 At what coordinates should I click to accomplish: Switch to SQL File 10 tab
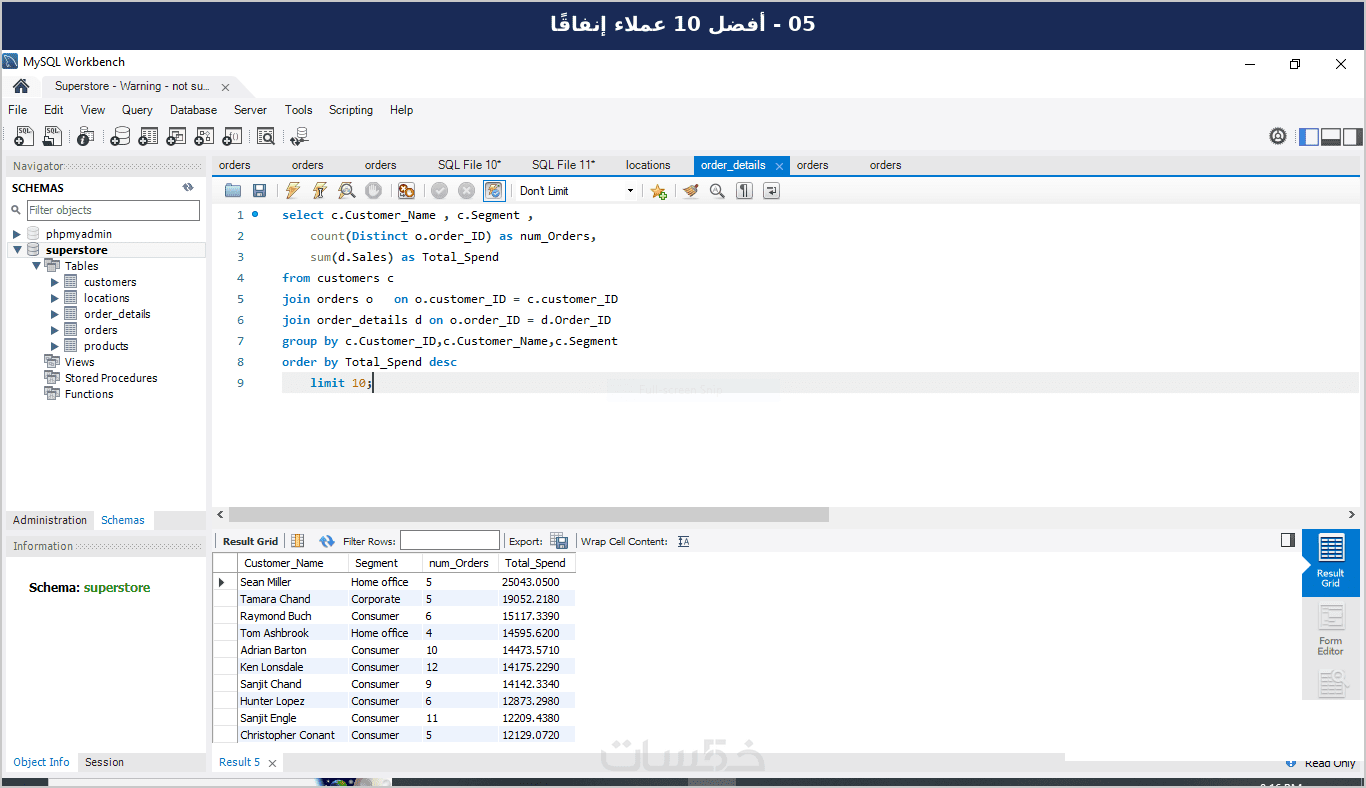469,165
